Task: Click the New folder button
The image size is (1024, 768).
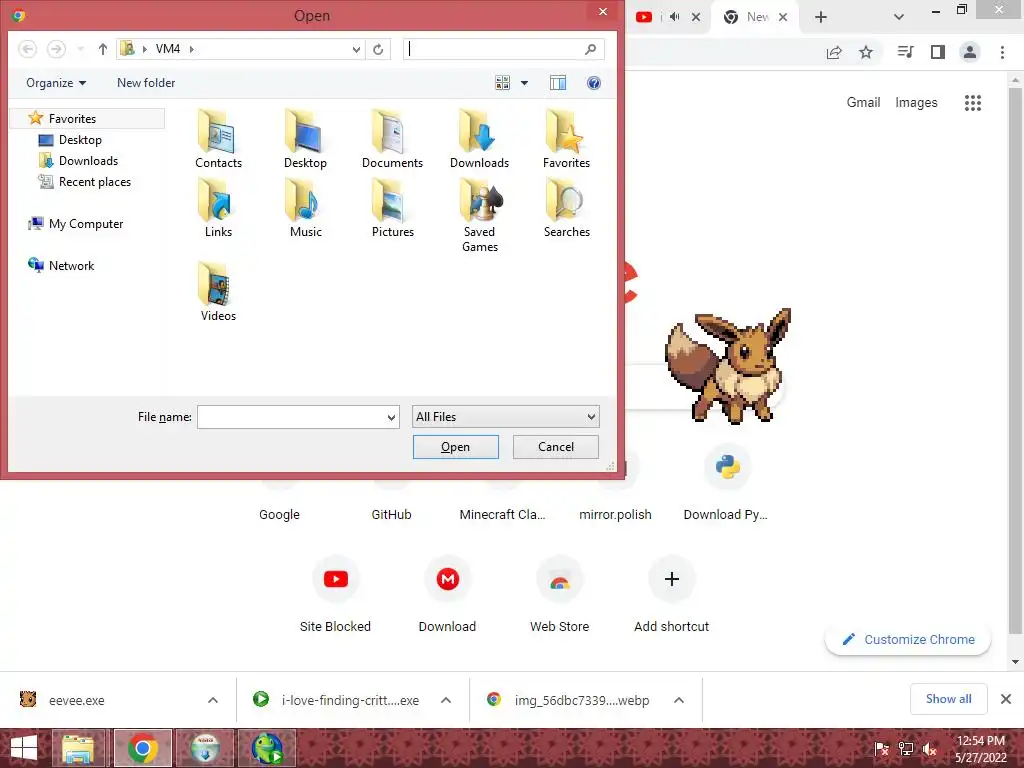Action: pos(146,83)
